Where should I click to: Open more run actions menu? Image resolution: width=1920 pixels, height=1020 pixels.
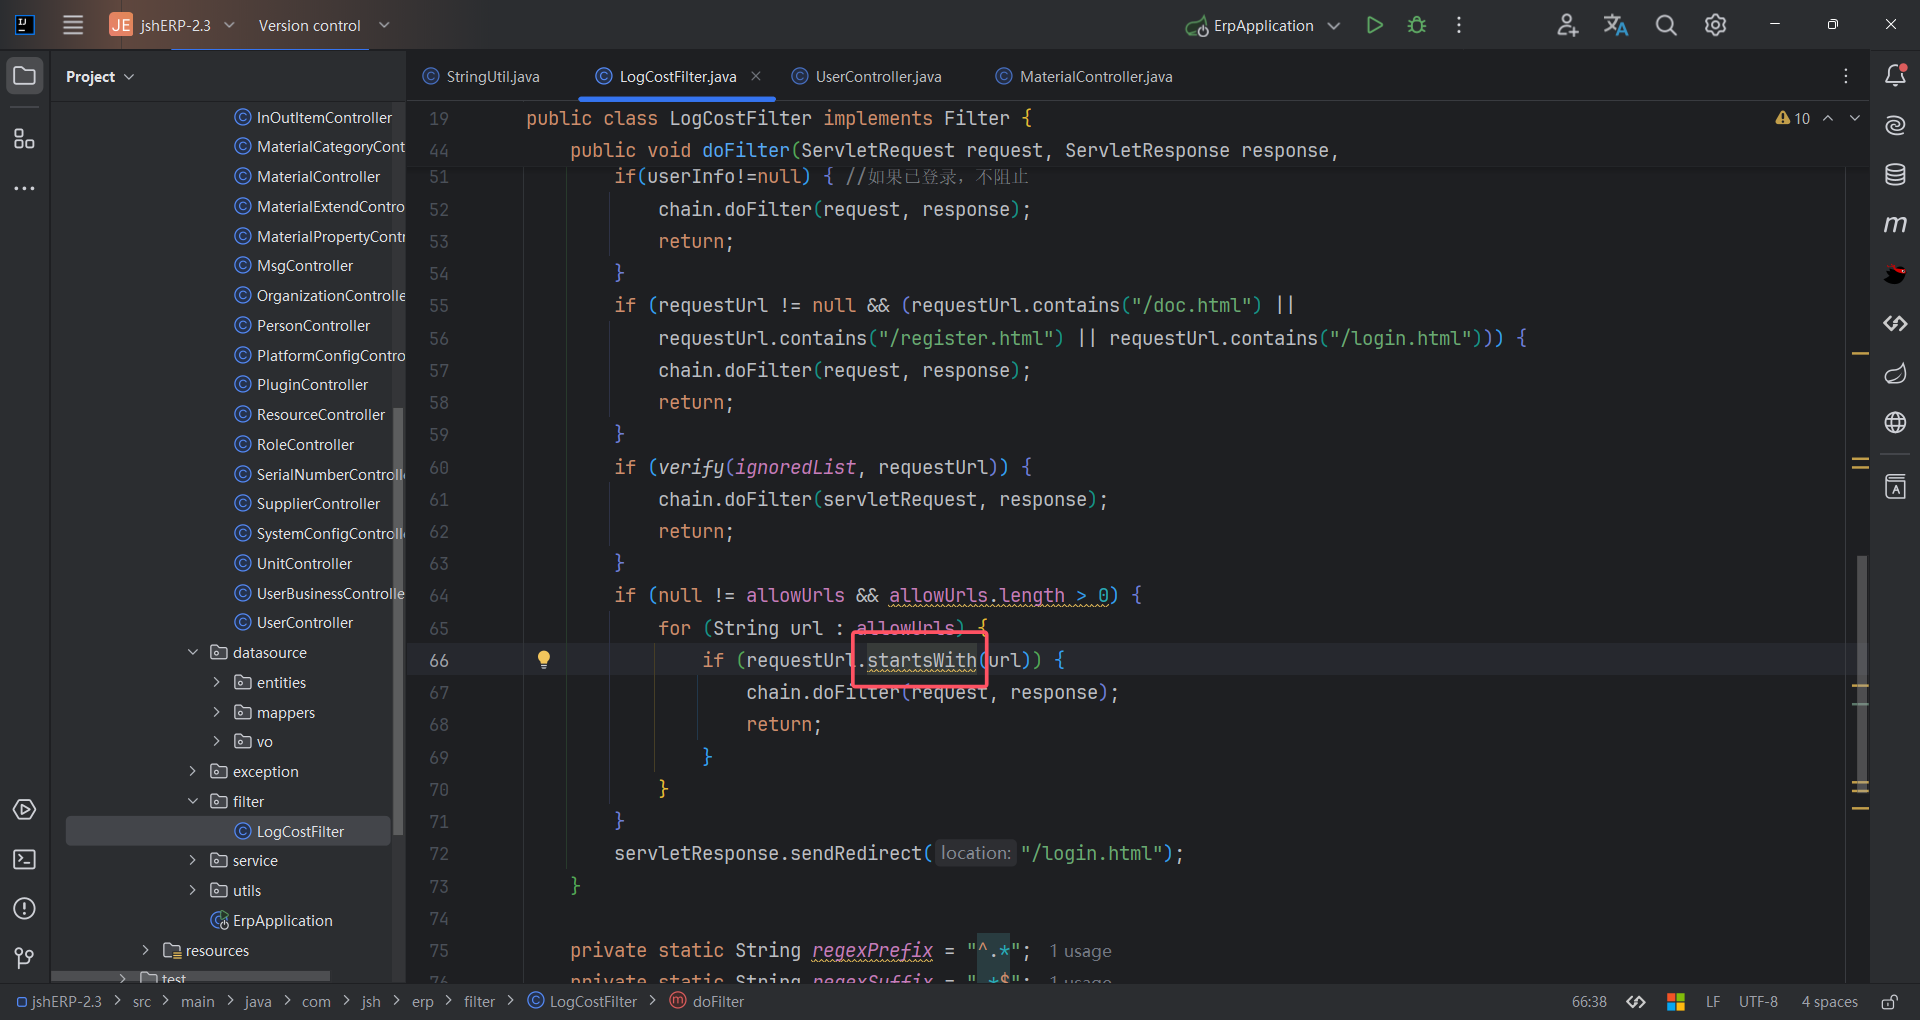pos(1459,25)
